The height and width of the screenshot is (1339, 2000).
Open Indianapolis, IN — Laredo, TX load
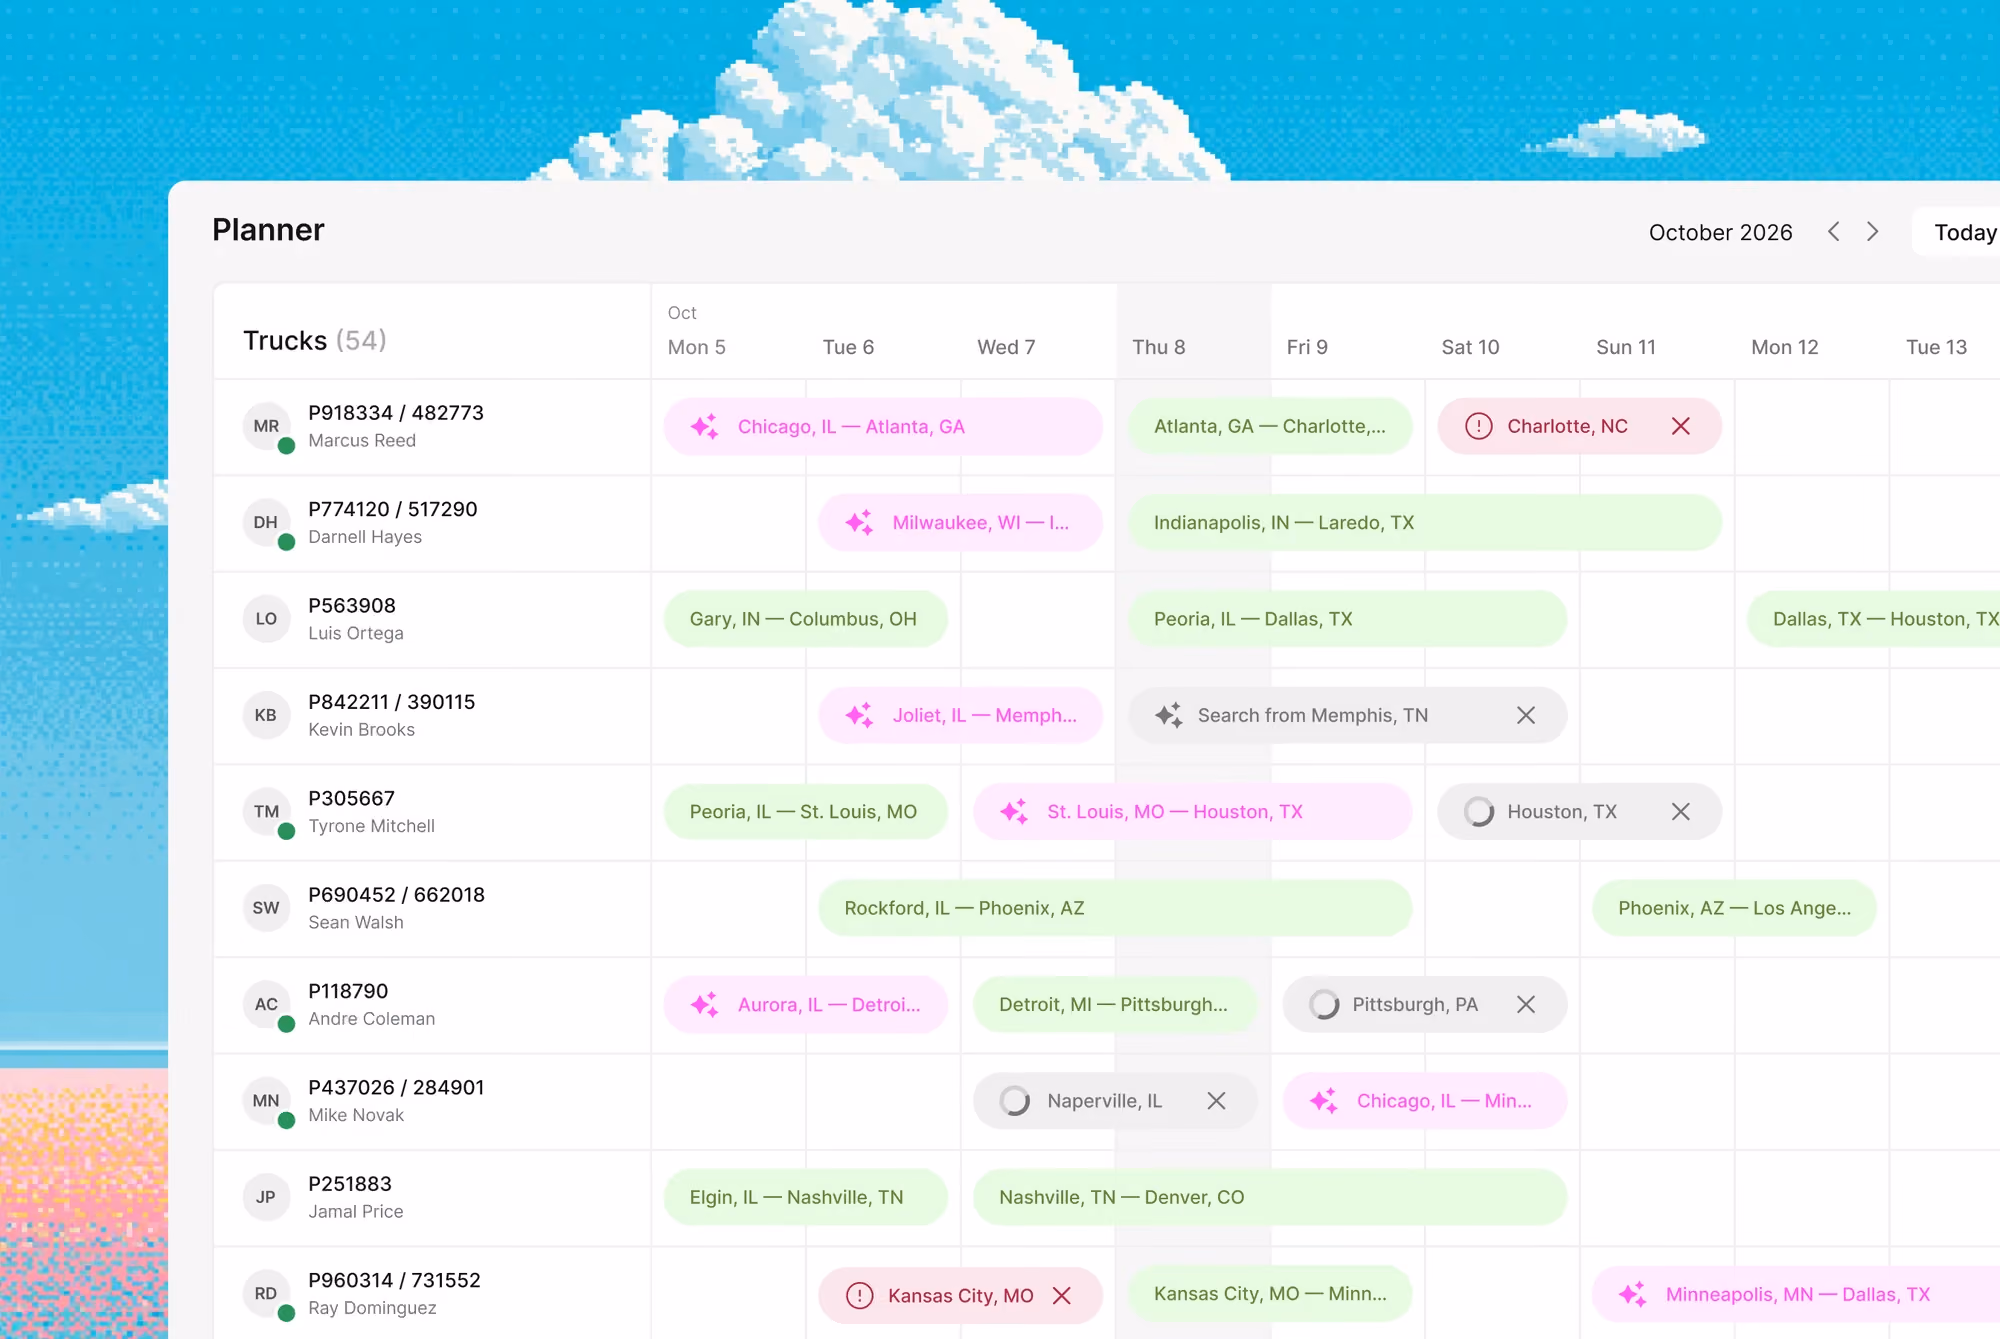[x=1425, y=522]
